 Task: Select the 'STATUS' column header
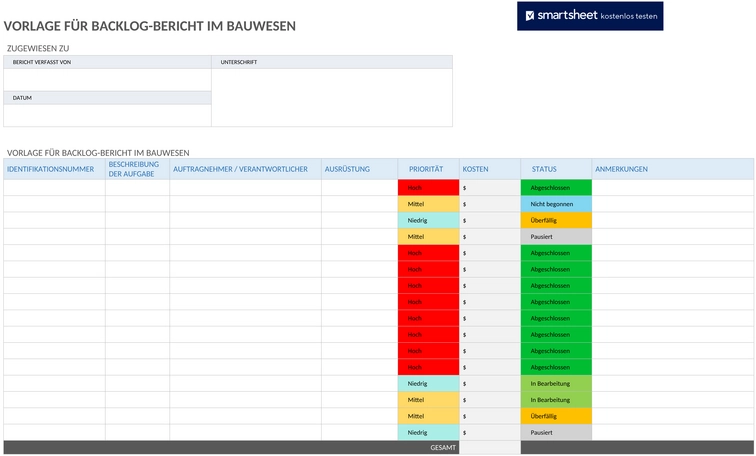coord(556,169)
